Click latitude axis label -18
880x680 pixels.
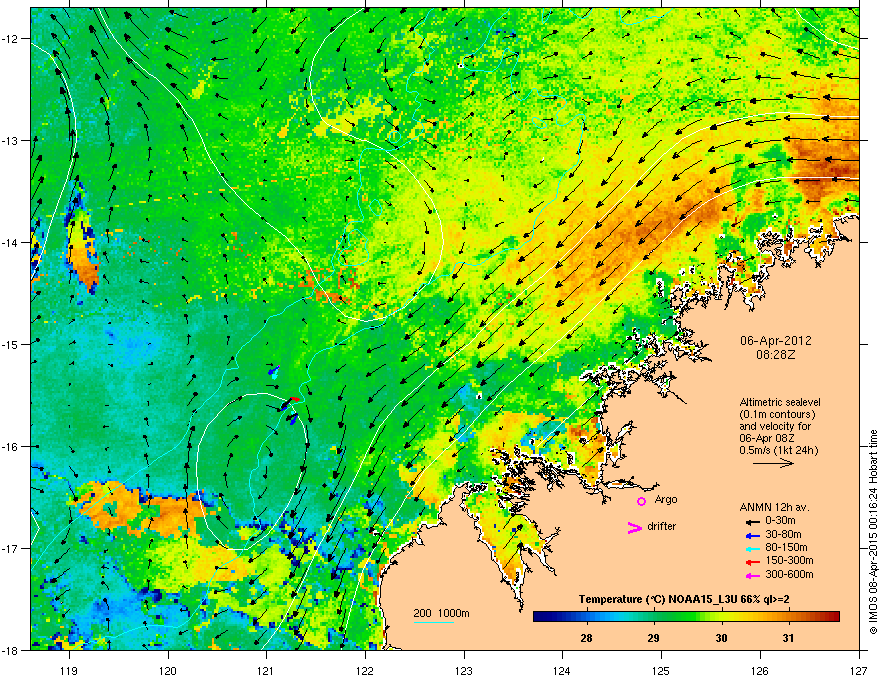point(10,650)
